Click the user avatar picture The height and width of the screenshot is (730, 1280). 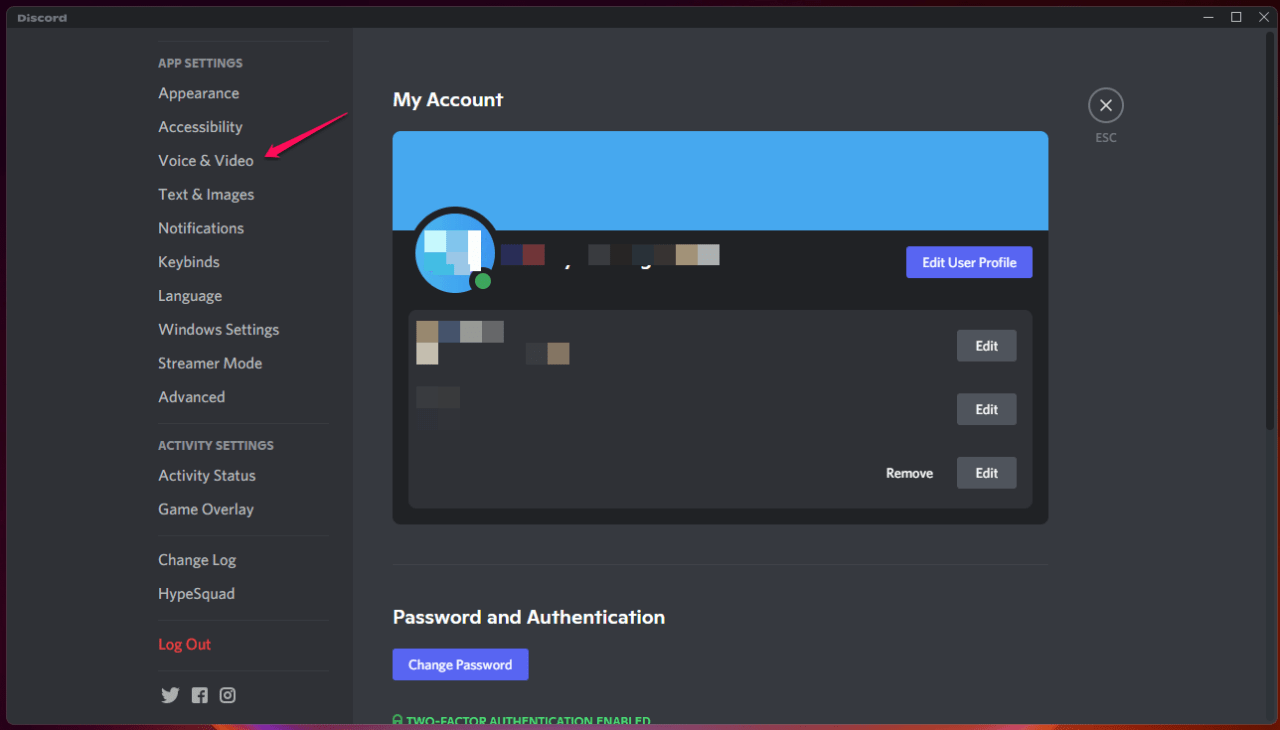click(x=455, y=251)
